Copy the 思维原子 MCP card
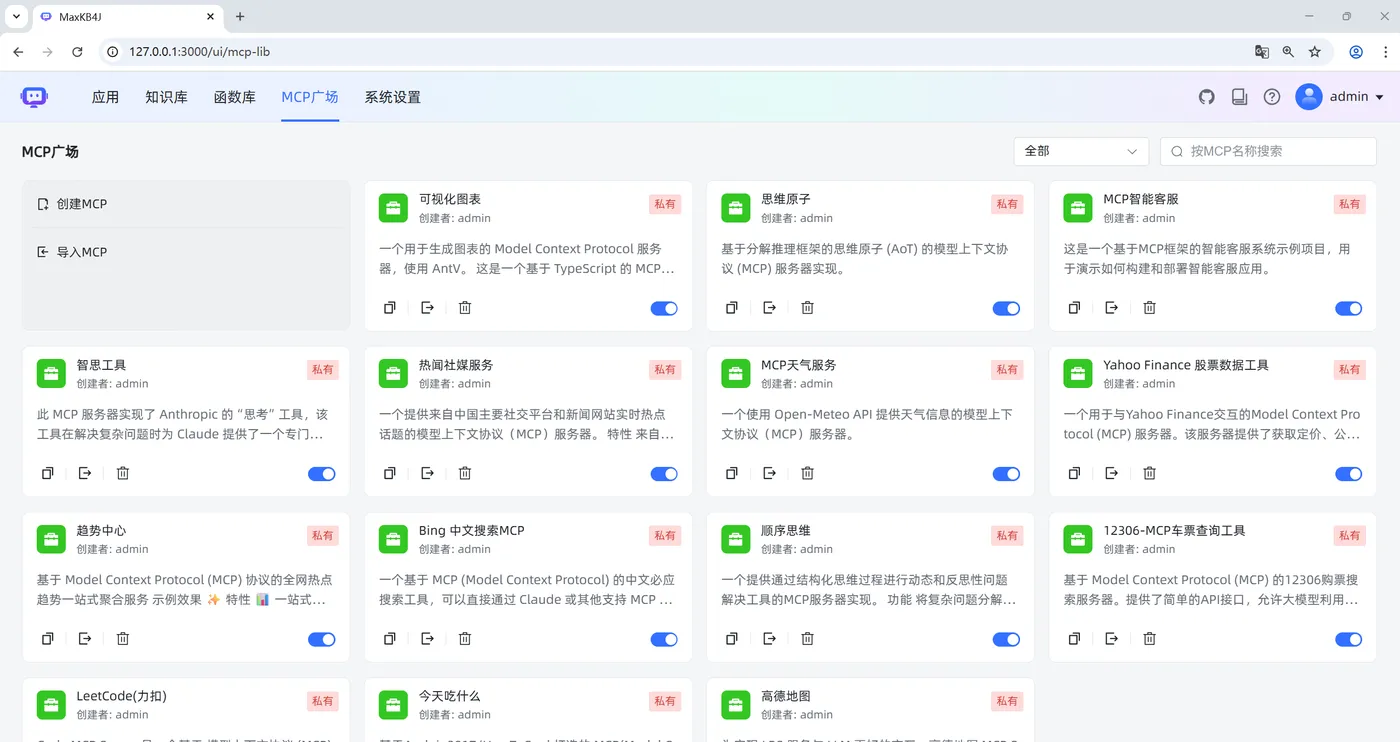 (x=732, y=308)
